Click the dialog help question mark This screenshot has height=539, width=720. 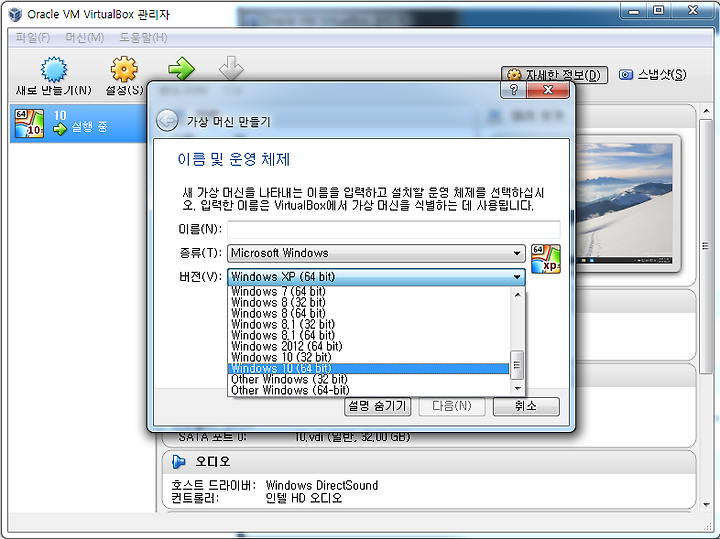pos(514,90)
